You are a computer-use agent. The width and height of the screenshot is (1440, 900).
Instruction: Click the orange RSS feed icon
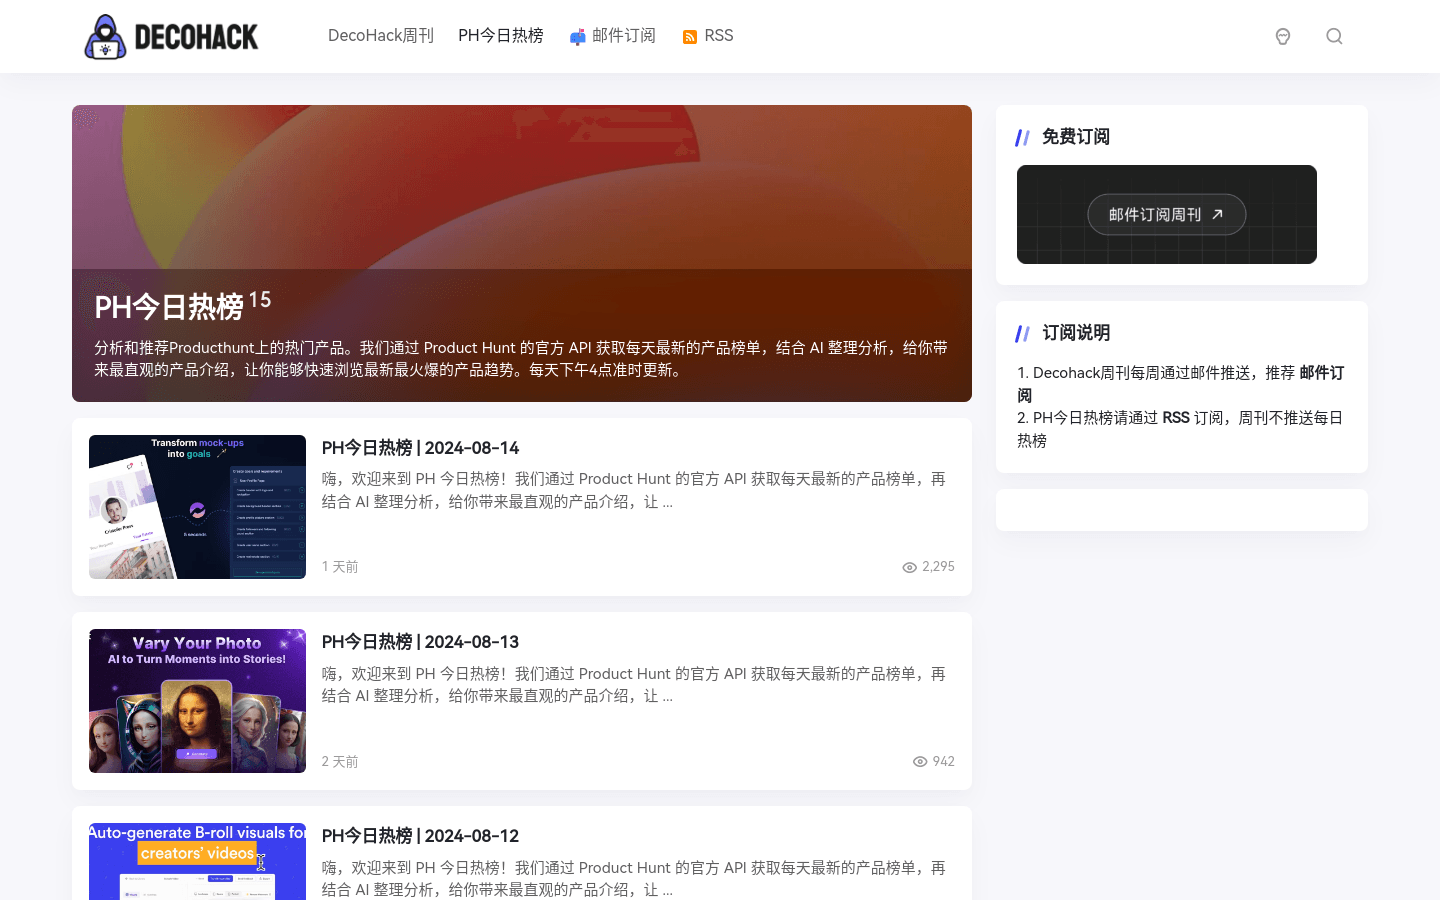point(690,37)
